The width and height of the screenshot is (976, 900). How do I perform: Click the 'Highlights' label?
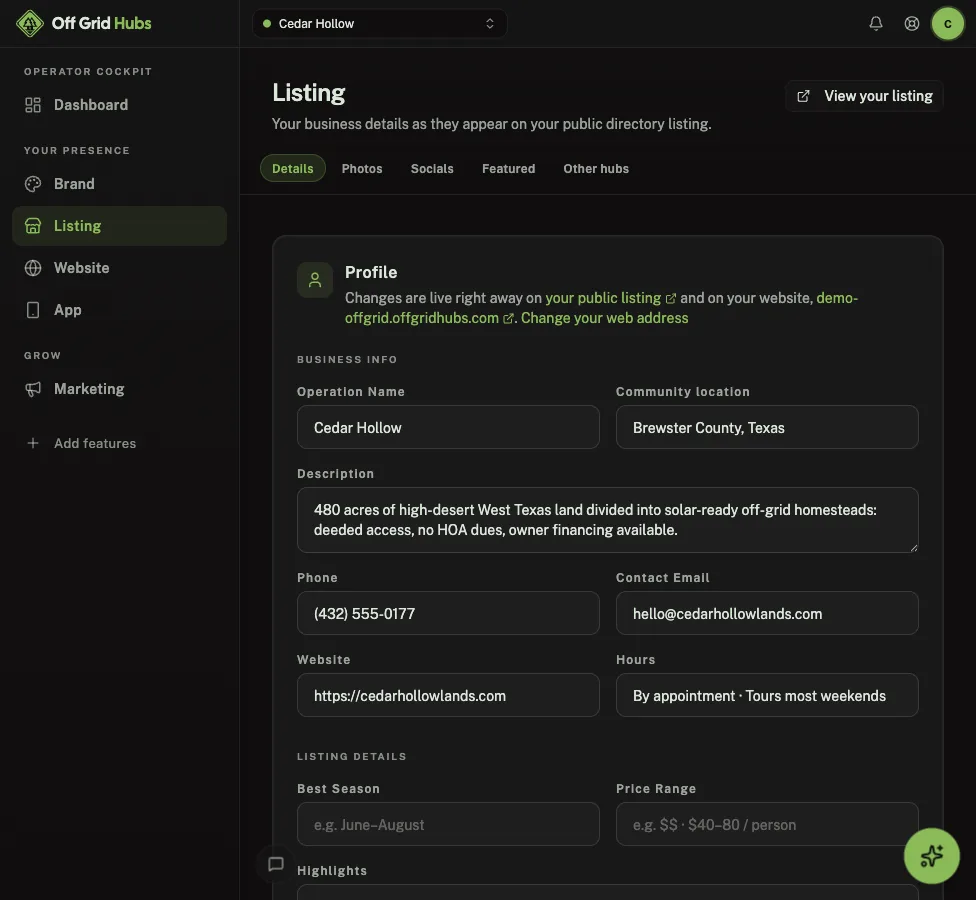click(332, 871)
